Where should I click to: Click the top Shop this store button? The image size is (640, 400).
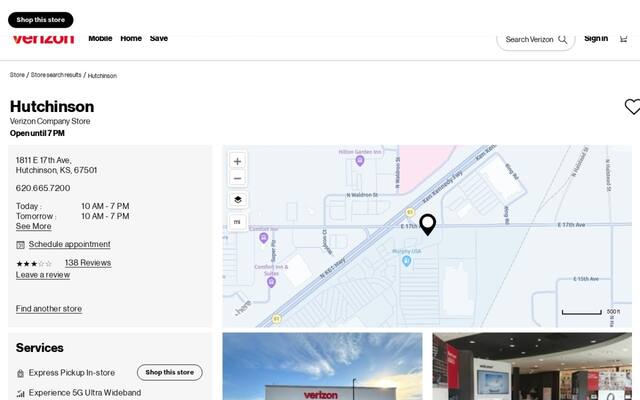coord(41,20)
